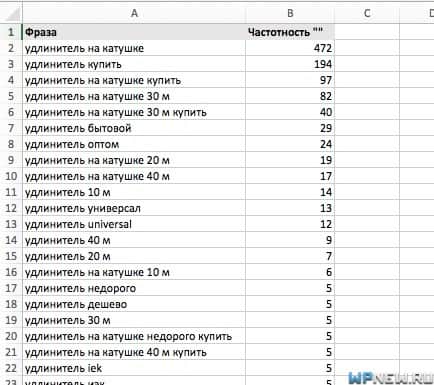Select row 20 header
This screenshot has width=434, height=385.
pyautogui.click(x=11, y=336)
